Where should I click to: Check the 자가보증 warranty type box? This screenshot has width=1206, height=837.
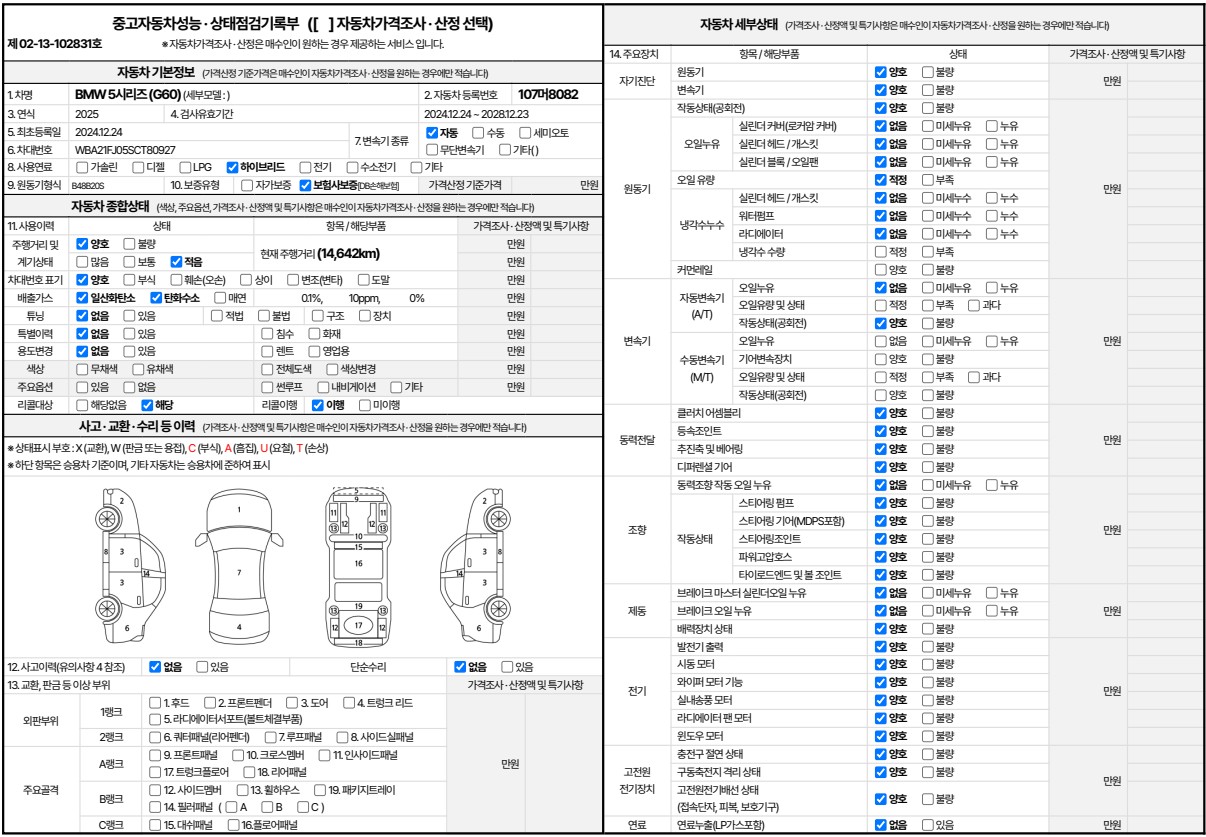tap(248, 185)
